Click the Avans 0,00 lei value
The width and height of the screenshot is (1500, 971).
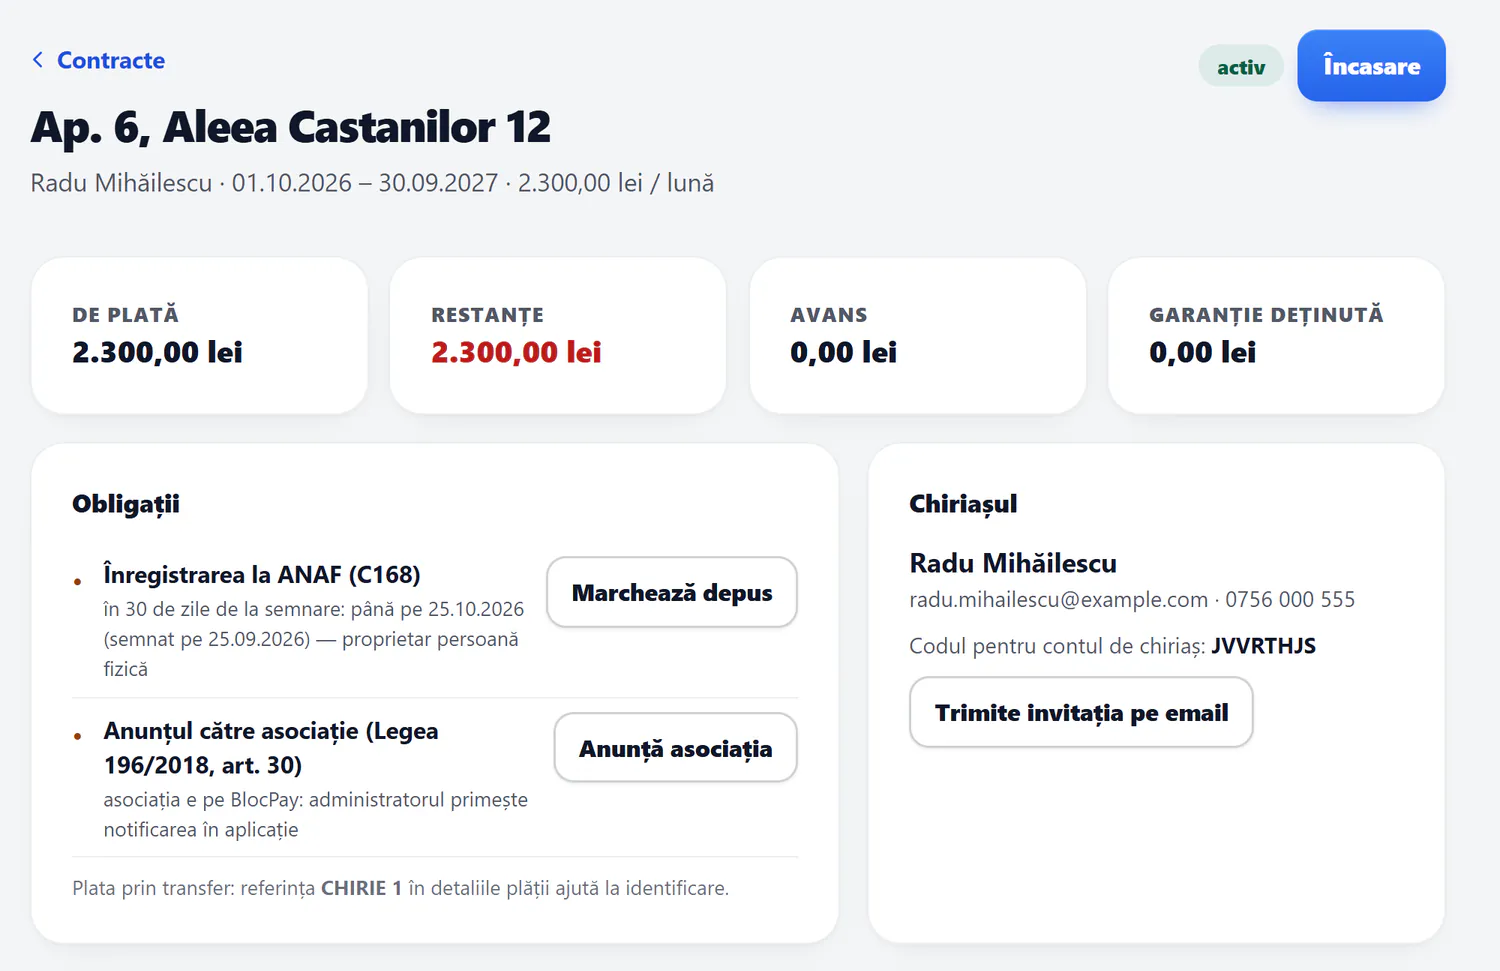[843, 352]
